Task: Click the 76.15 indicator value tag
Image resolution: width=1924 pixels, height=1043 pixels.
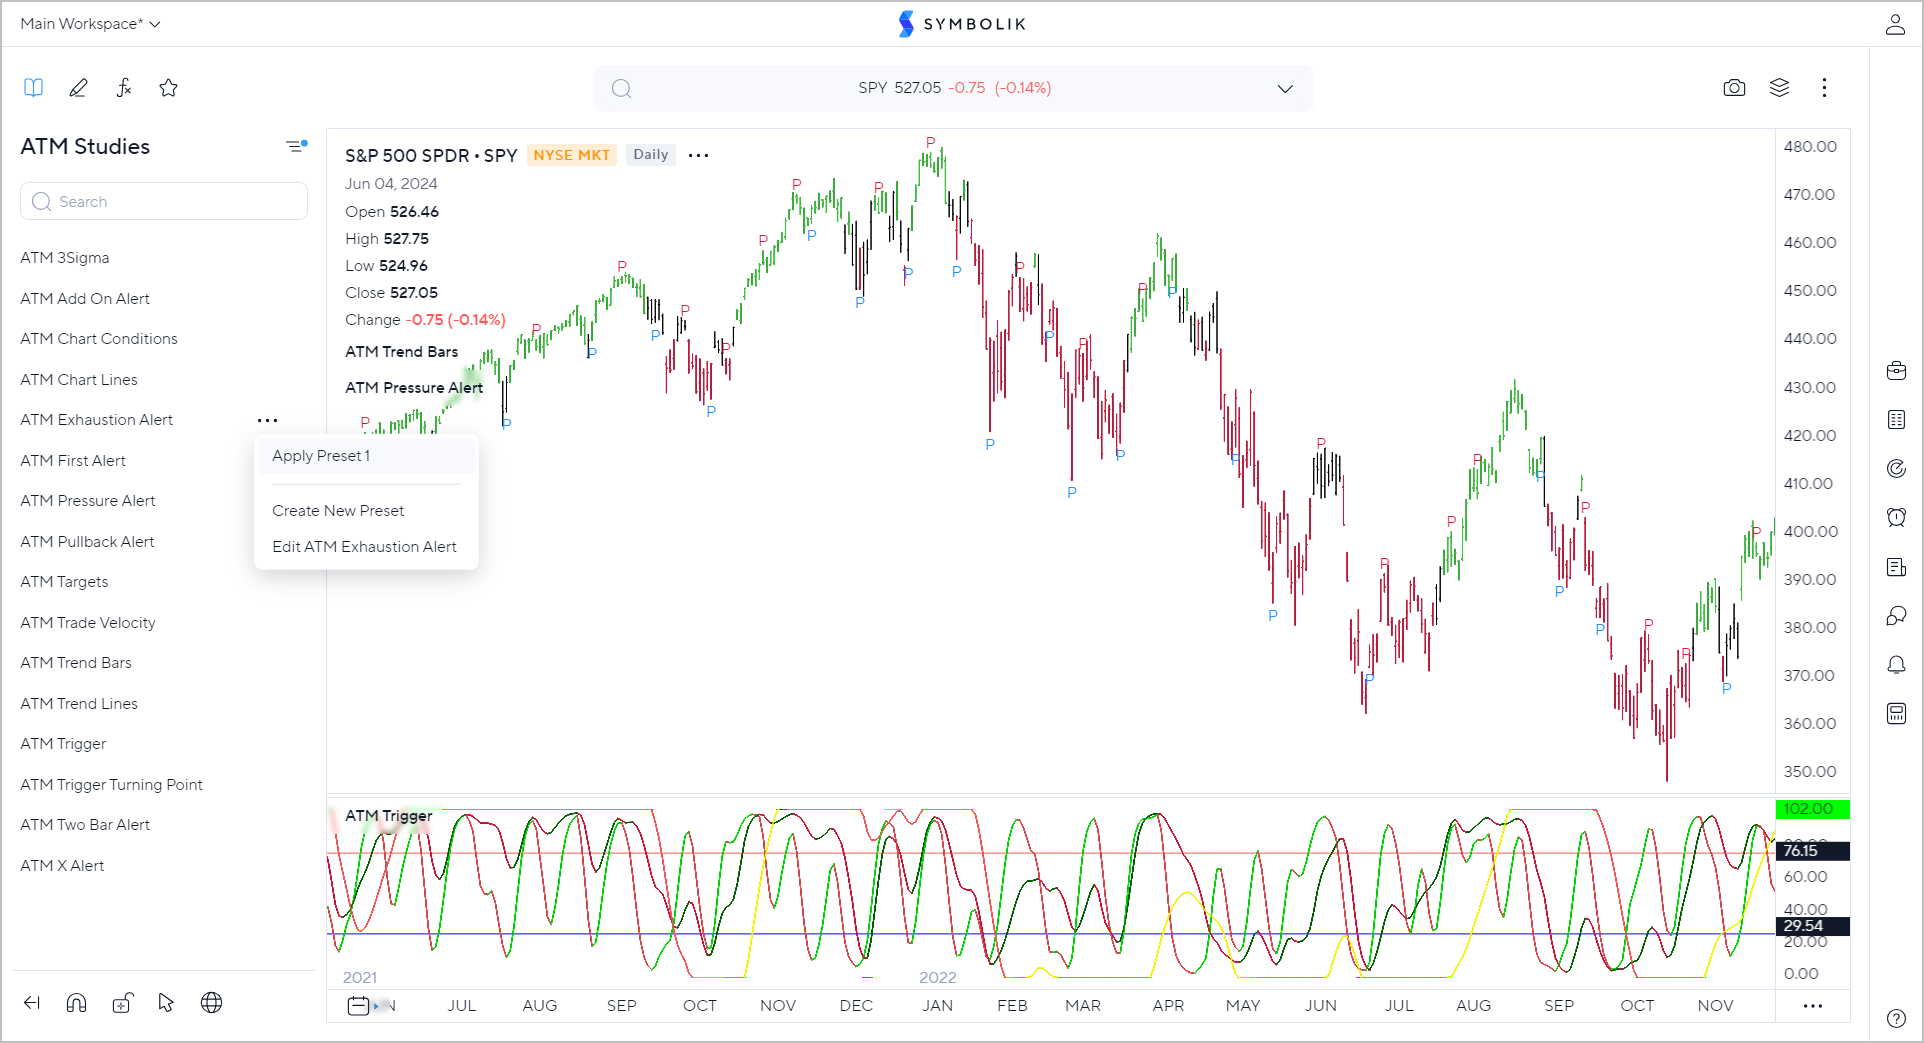Action: pos(1812,851)
